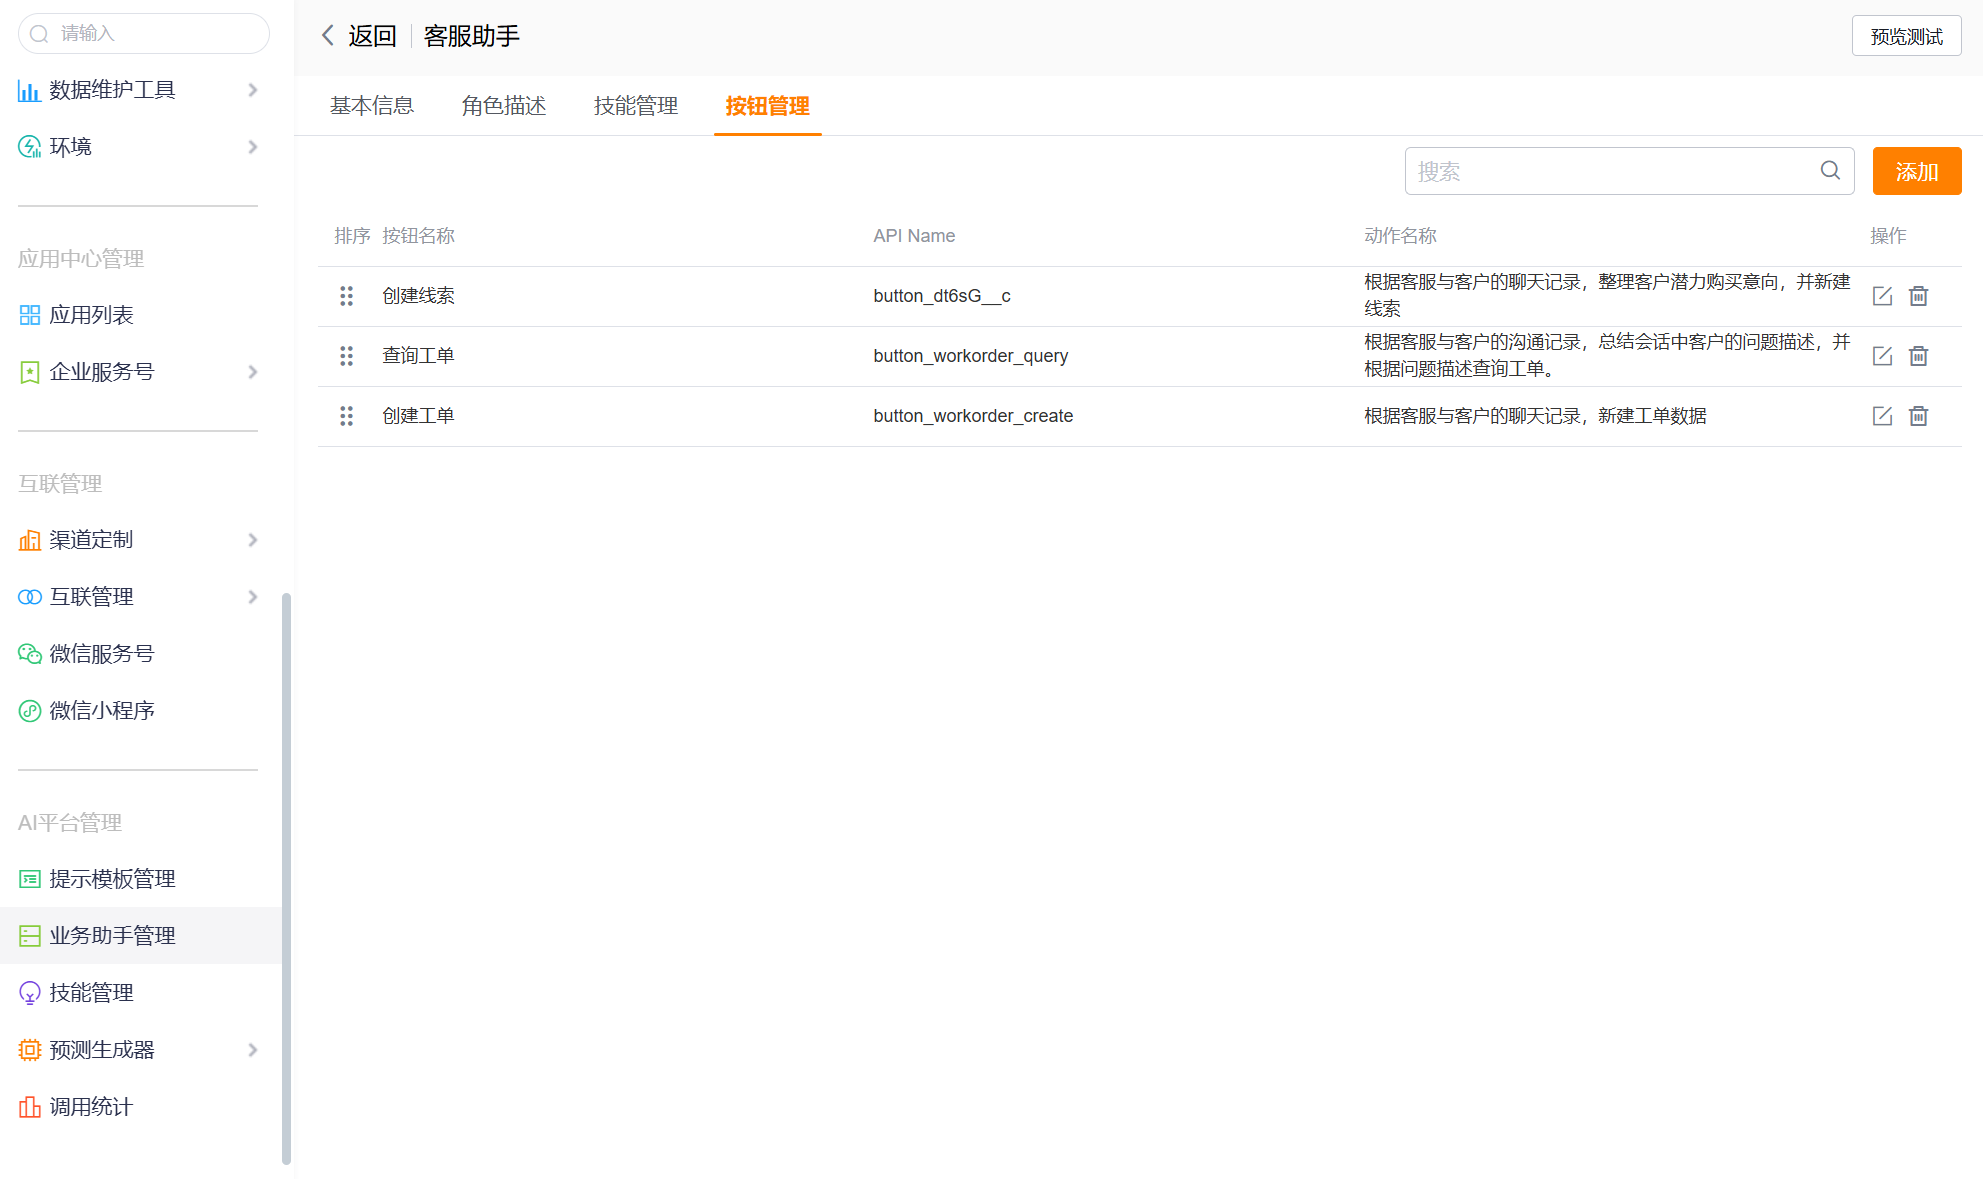Click the sidebar vertical scrollbar
Image resolution: width=1983 pixels, height=1179 pixels.
click(287, 880)
